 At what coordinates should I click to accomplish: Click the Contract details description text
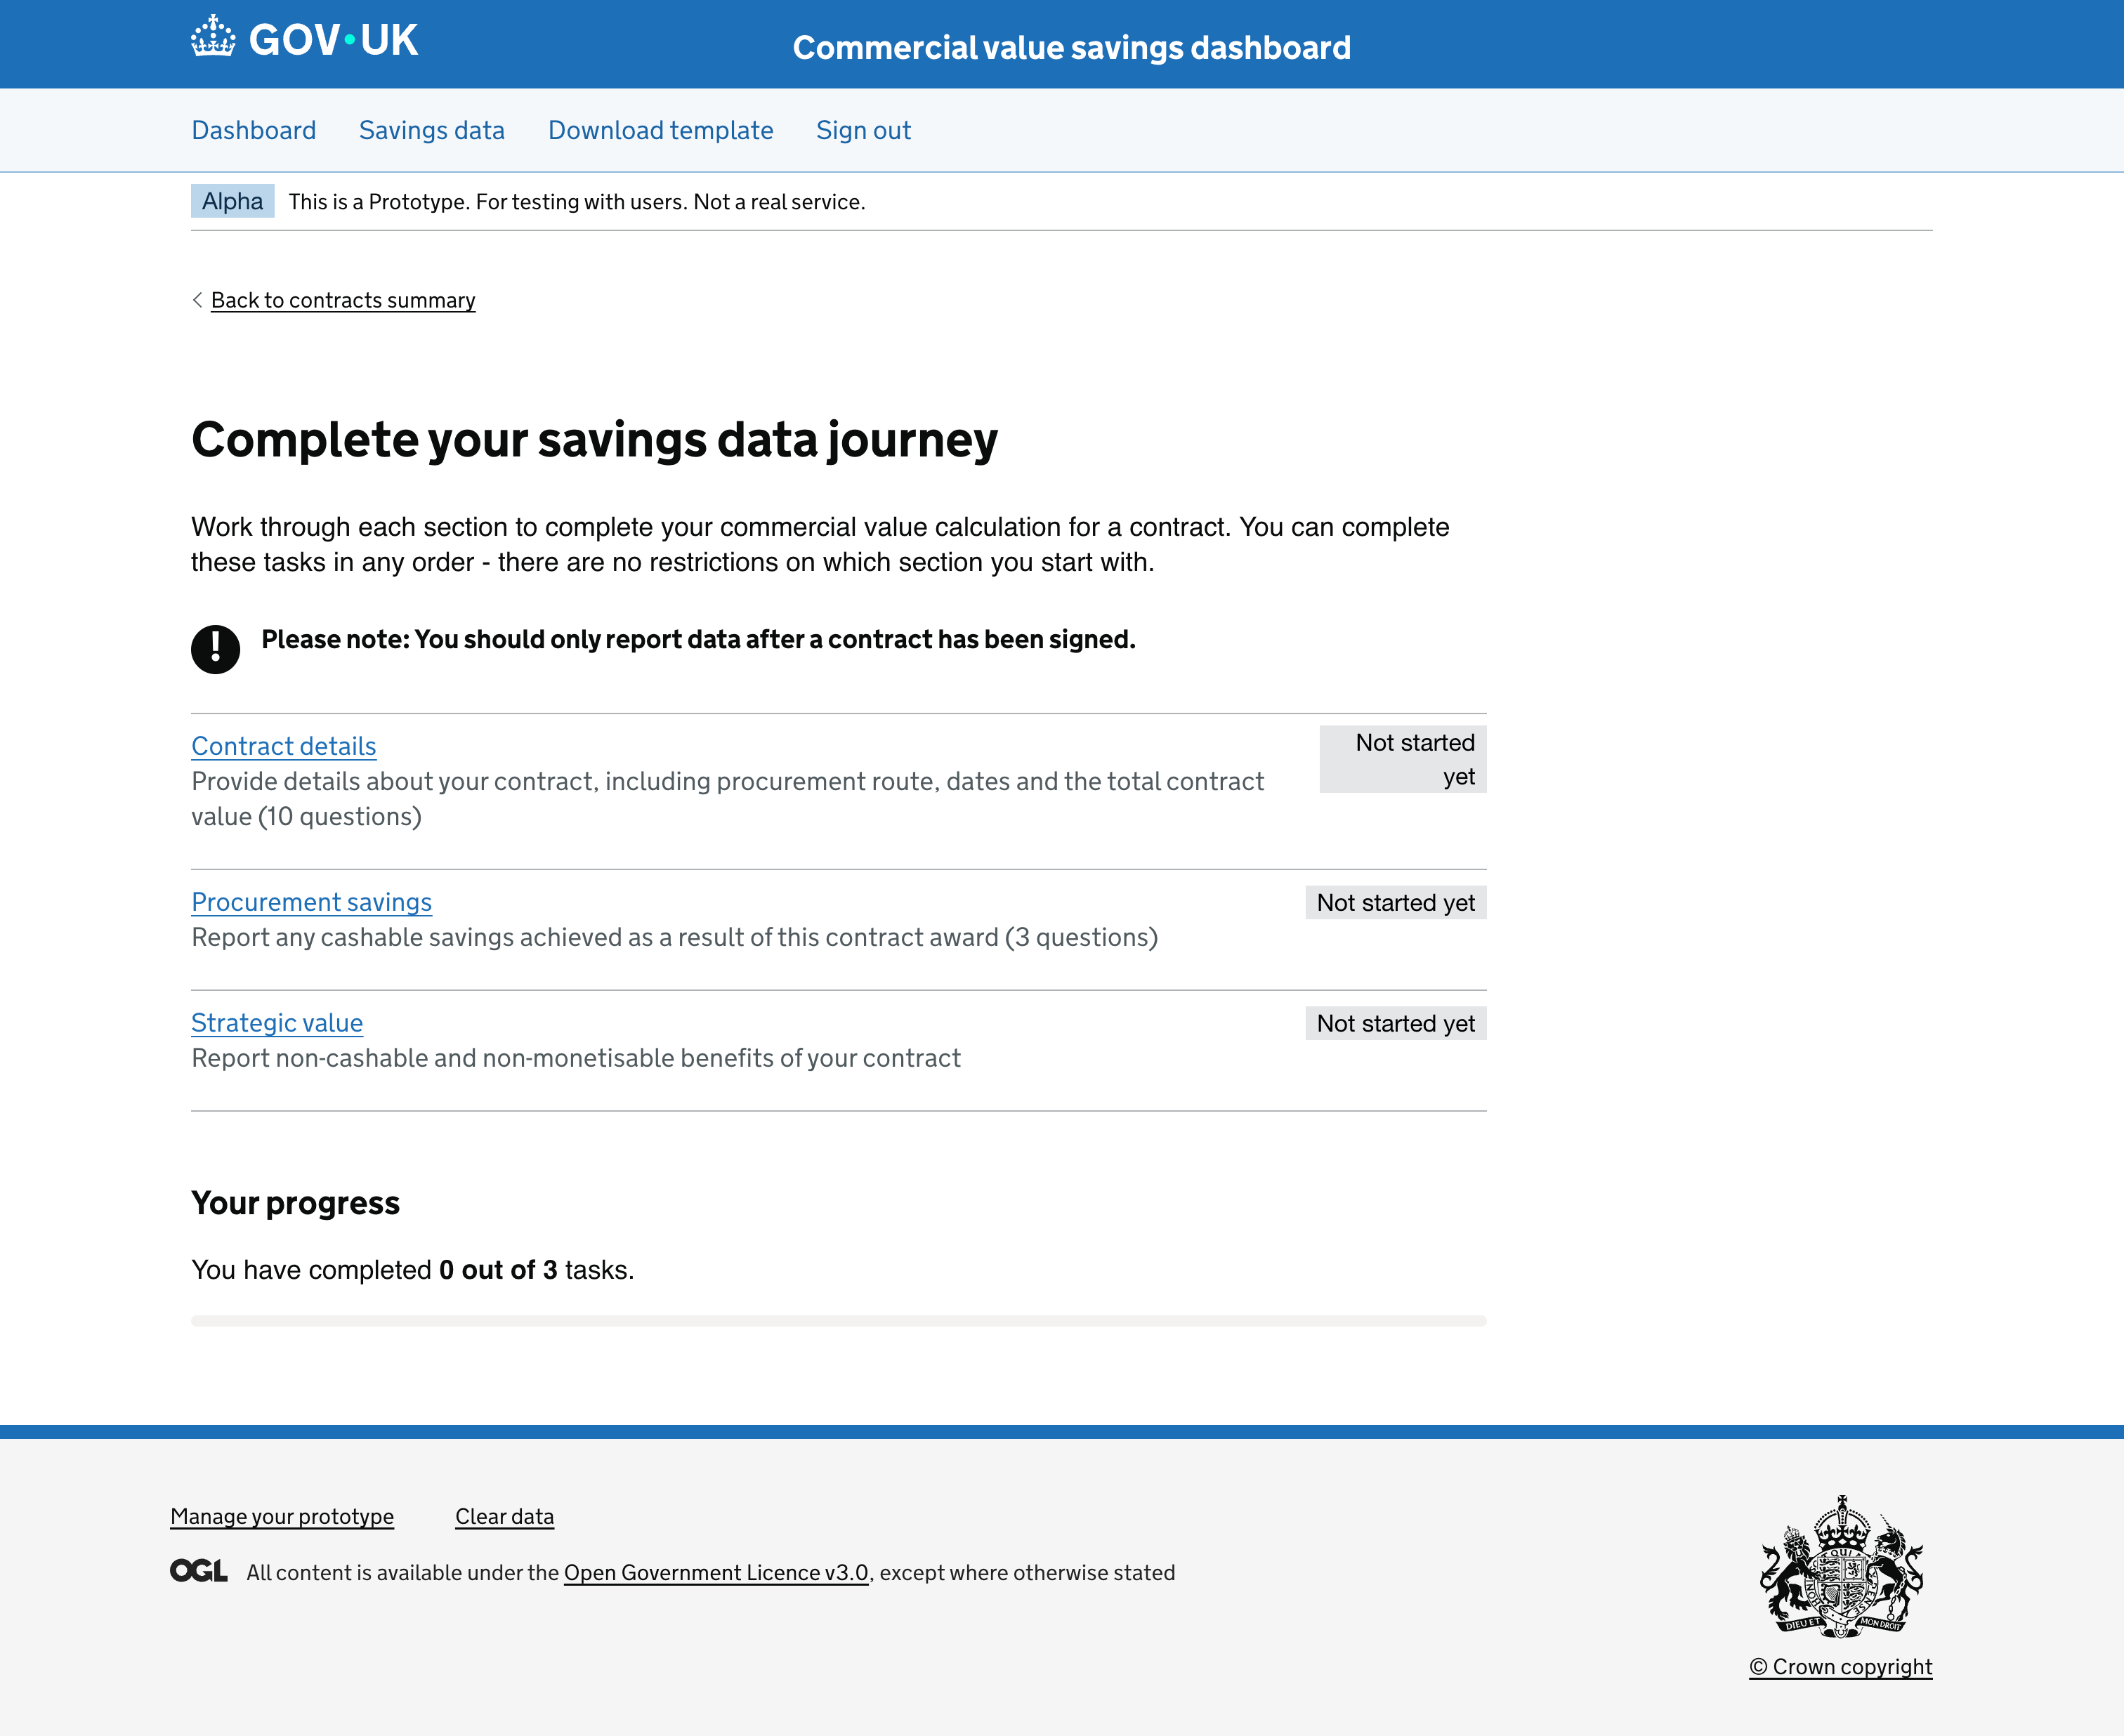coord(728,799)
